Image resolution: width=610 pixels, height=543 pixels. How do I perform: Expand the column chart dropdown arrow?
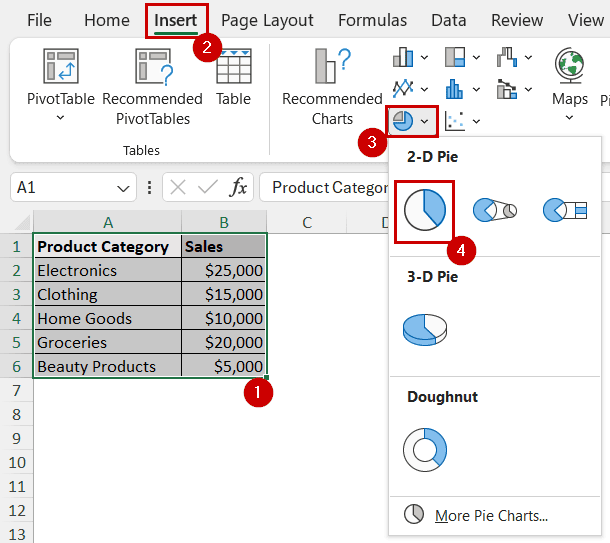tap(424, 58)
